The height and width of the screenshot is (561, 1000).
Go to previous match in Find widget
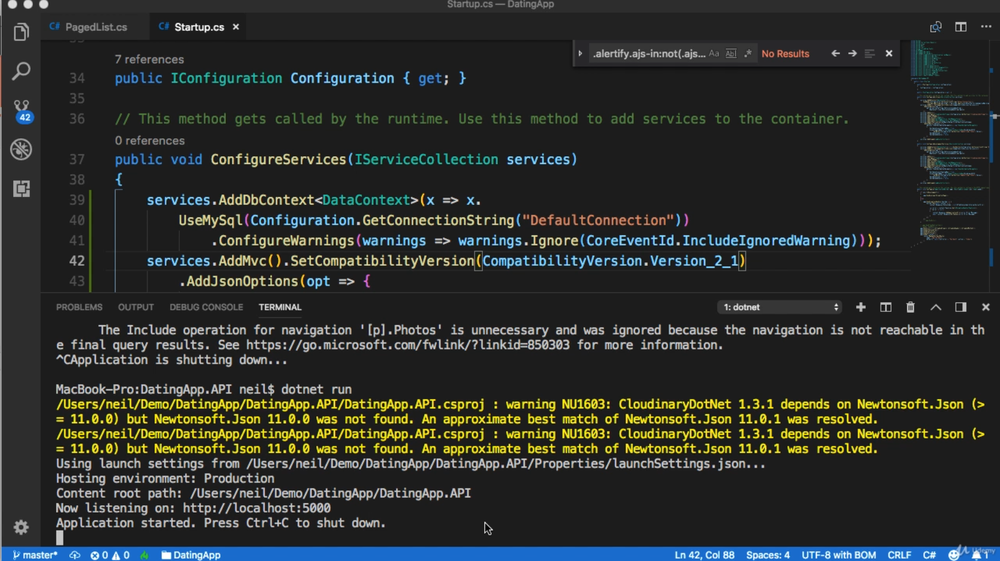point(835,54)
